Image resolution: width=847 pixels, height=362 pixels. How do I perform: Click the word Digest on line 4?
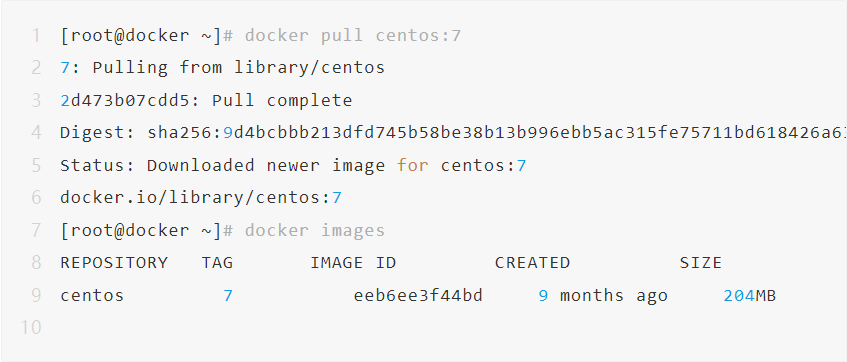pos(92,133)
